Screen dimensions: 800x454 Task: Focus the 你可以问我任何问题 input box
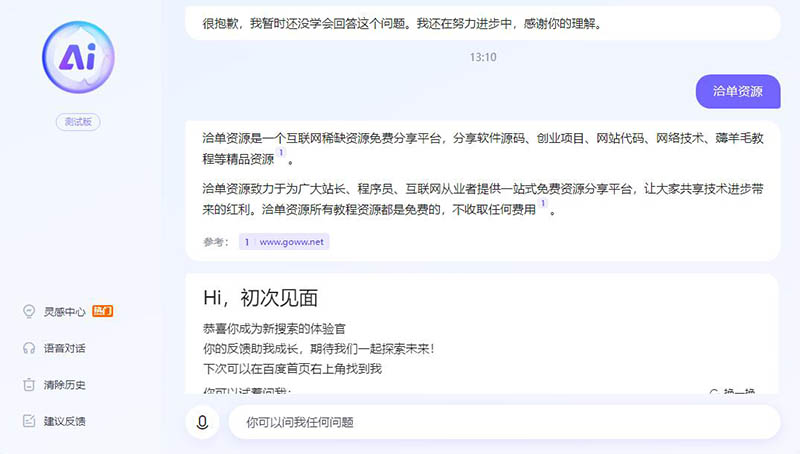tap(504, 422)
